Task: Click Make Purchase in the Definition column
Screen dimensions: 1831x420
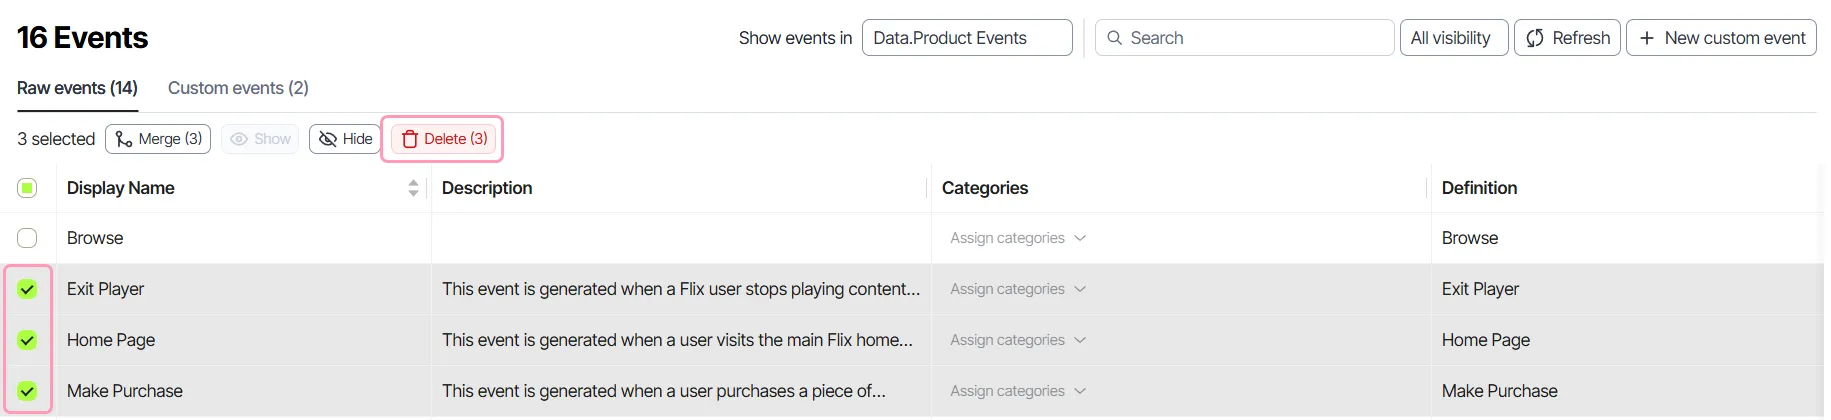Action: pyautogui.click(x=1500, y=391)
